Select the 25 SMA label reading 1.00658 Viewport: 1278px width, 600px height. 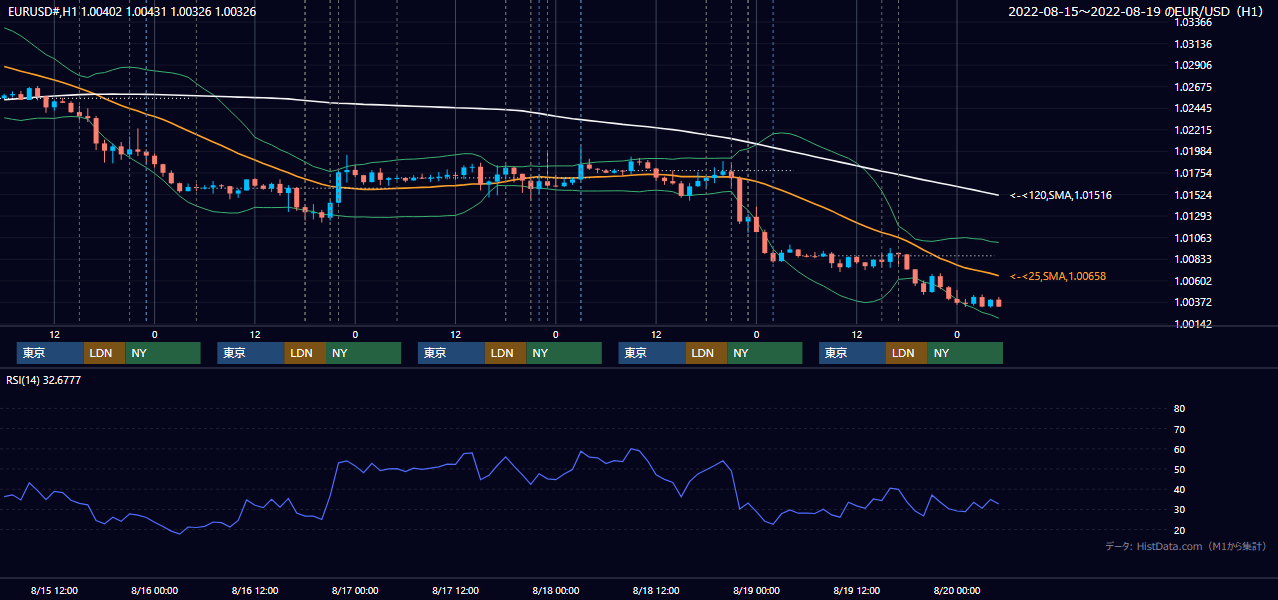[1058, 276]
